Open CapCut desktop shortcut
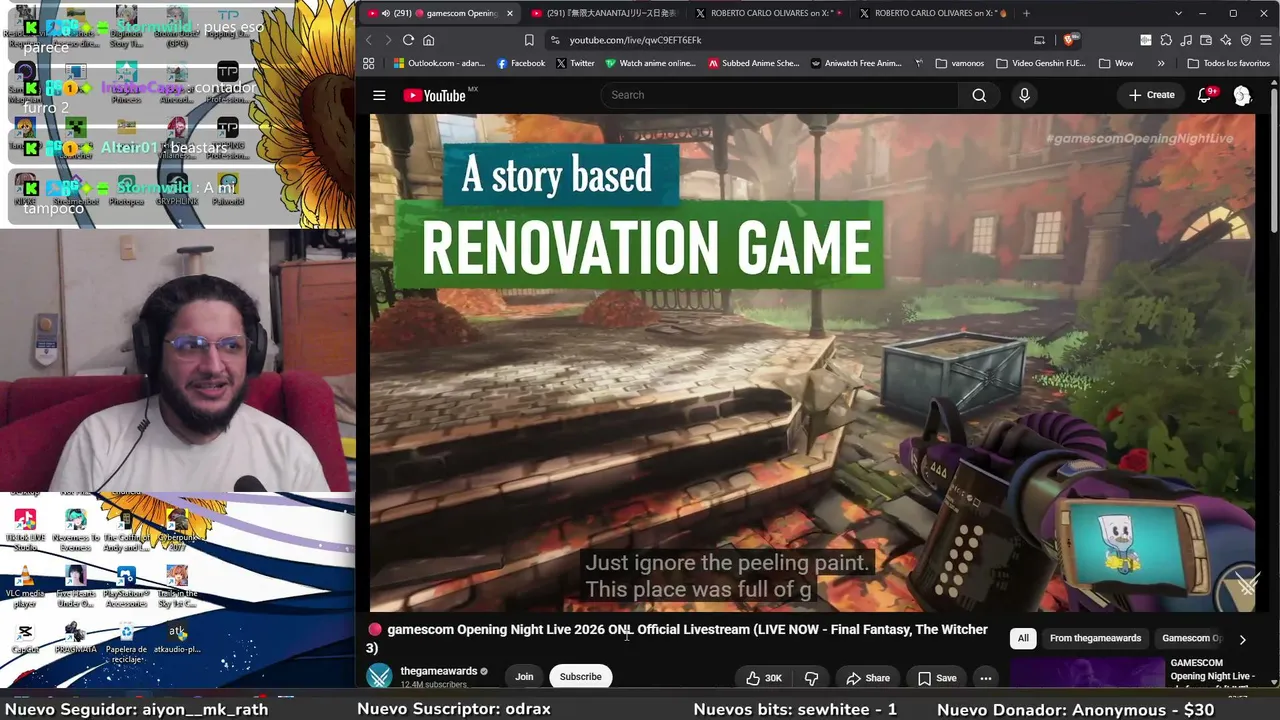 coord(26,639)
